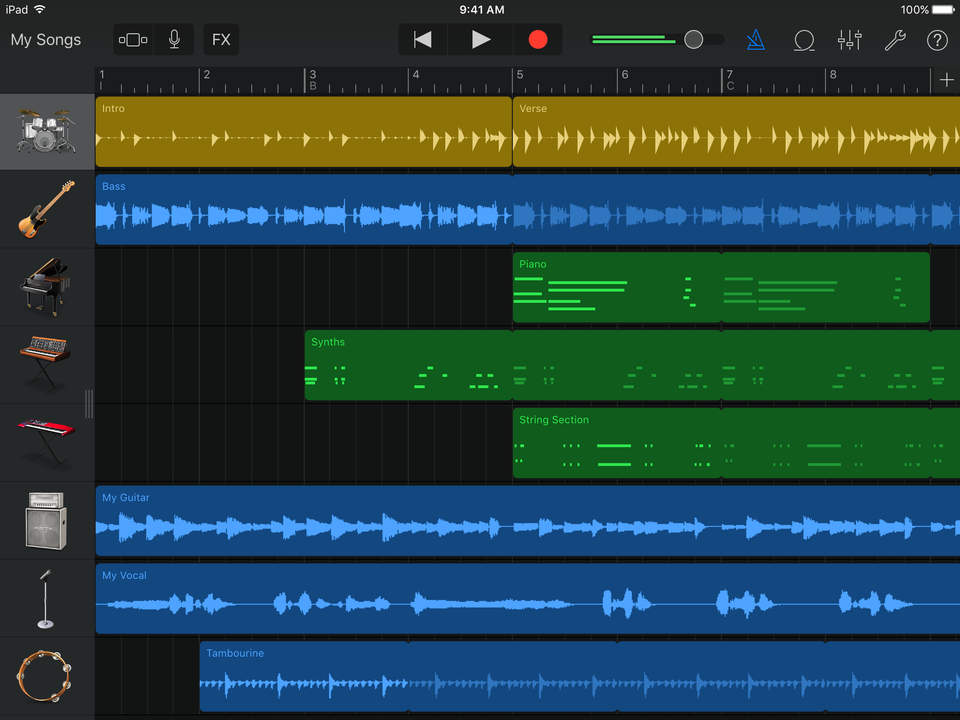The image size is (960, 720).
Task: Tap the grand piano track icon
Action: tap(46, 287)
